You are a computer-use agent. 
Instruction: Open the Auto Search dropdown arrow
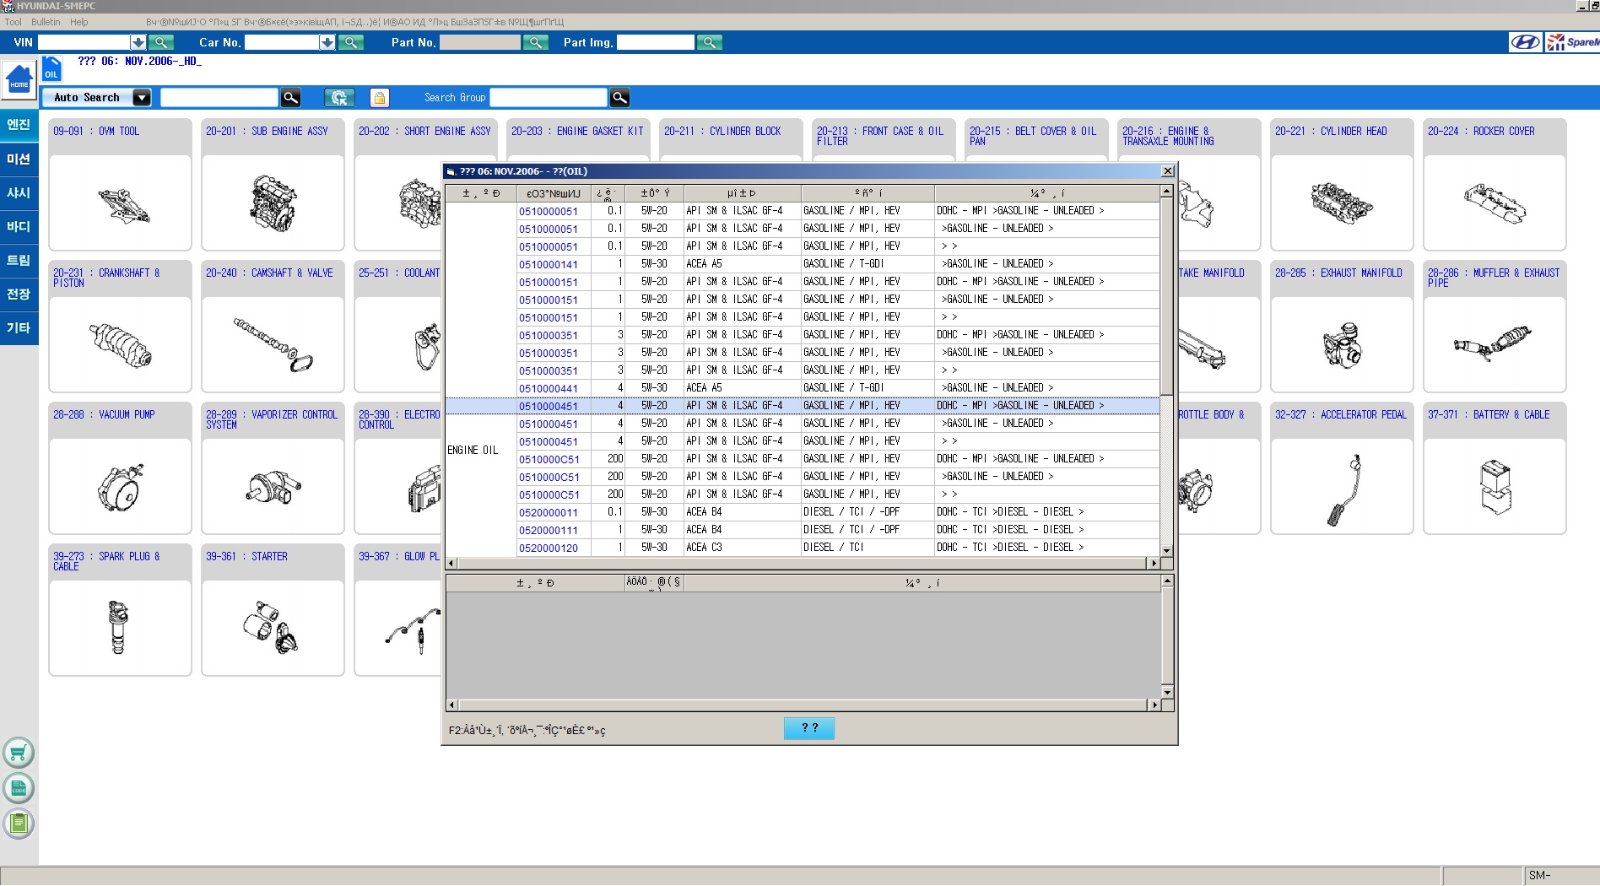[142, 97]
